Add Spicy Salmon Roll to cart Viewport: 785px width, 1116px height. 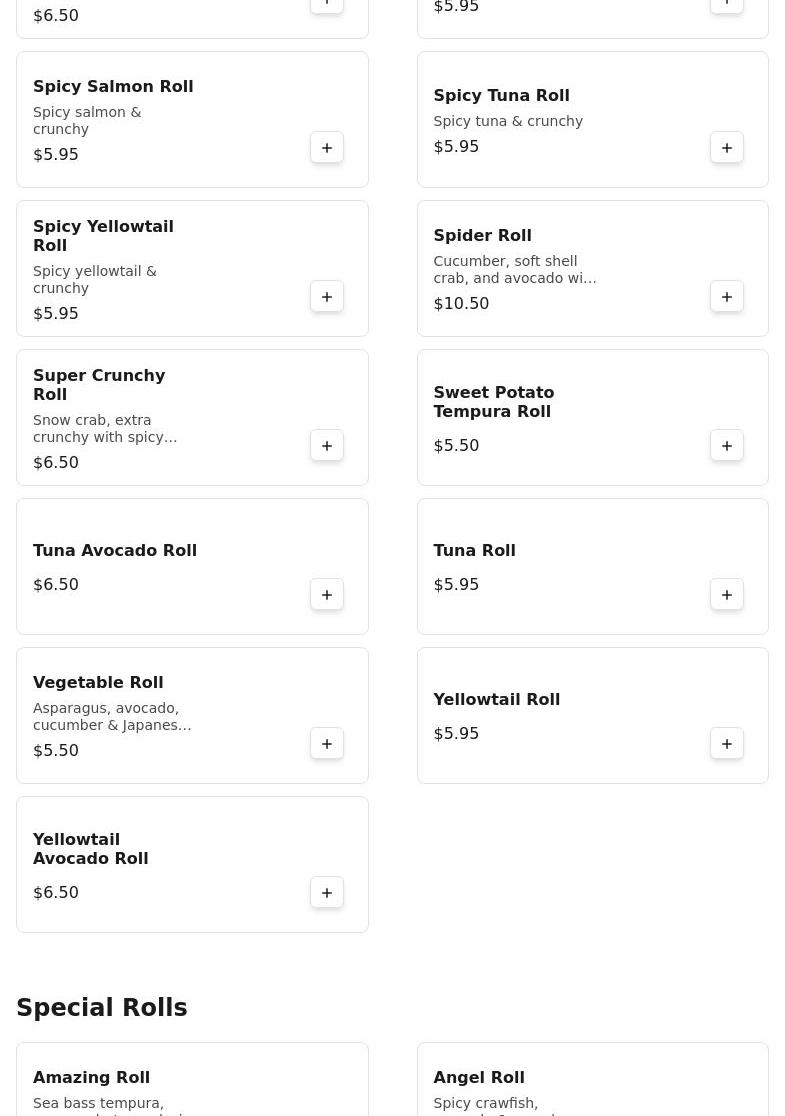pos(327,148)
